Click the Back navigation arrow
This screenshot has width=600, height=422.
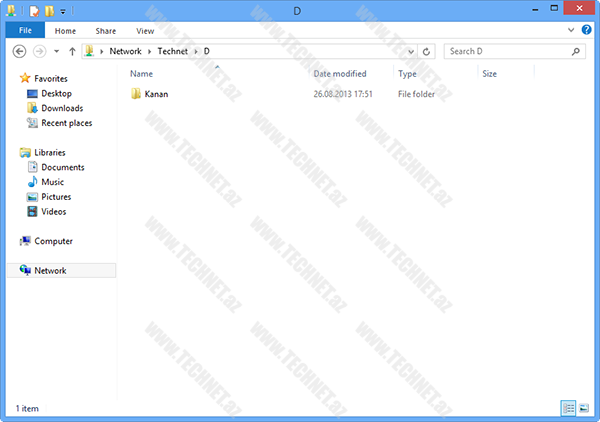[19, 51]
